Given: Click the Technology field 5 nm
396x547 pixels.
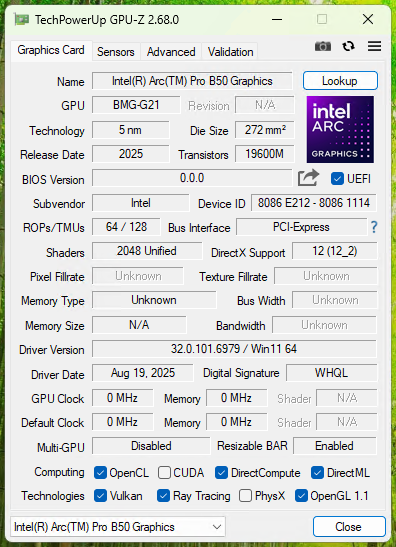Looking at the screenshot, I should point(130,130).
